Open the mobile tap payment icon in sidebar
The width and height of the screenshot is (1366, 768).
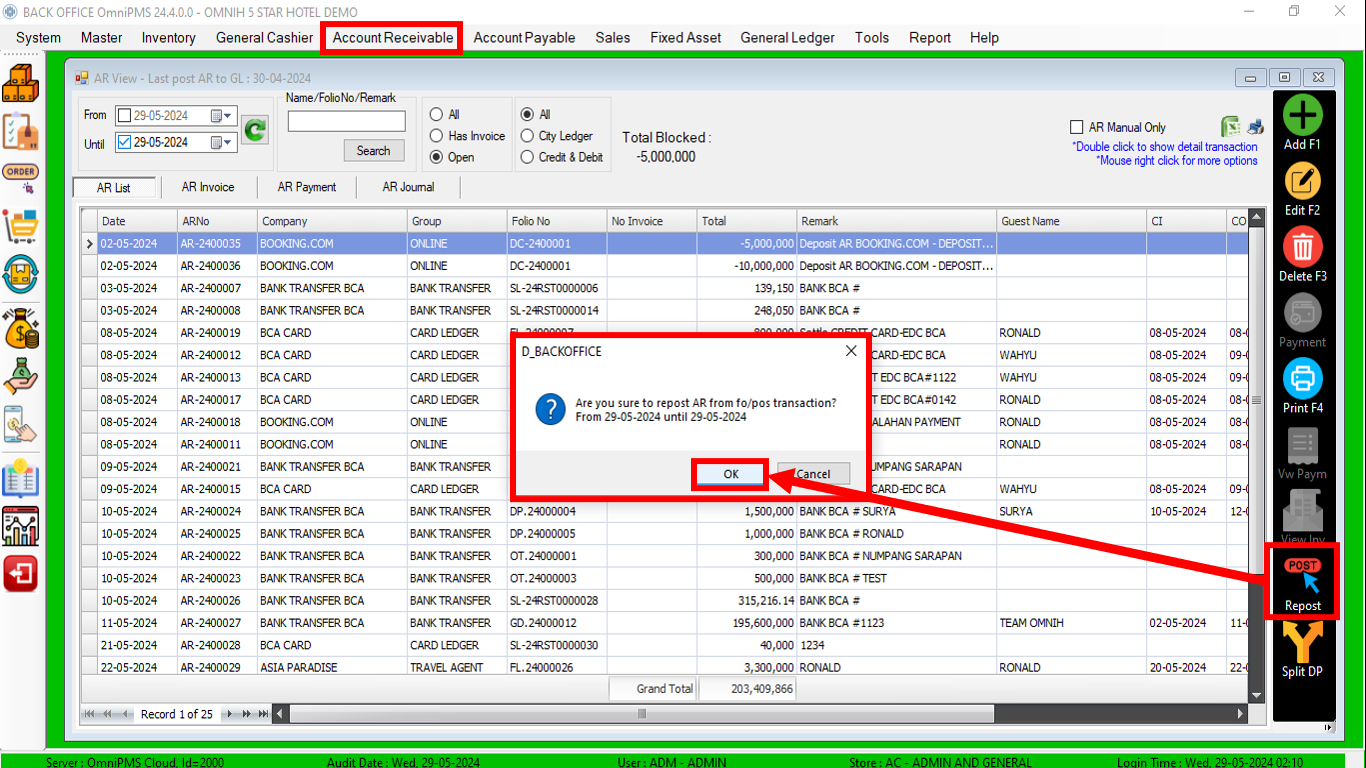(x=21, y=425)
